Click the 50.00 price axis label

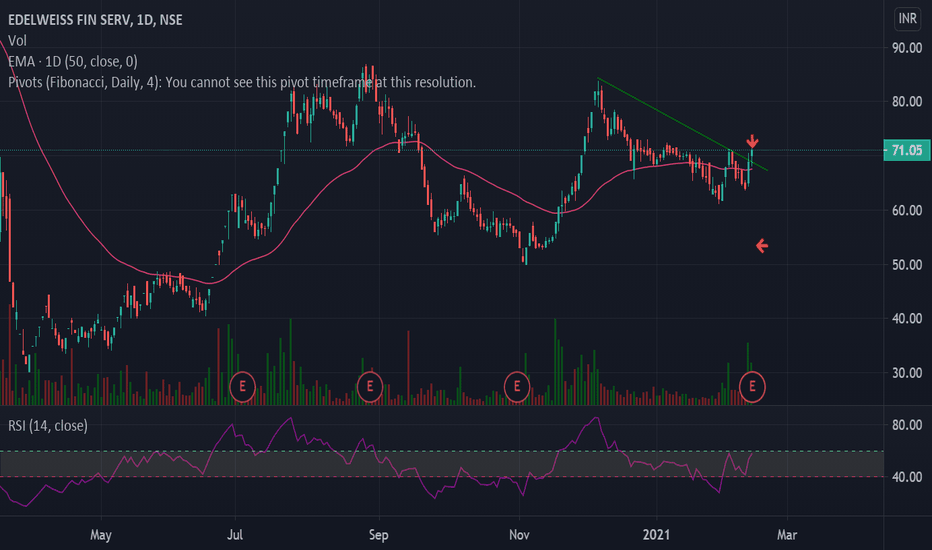(907, 265)
